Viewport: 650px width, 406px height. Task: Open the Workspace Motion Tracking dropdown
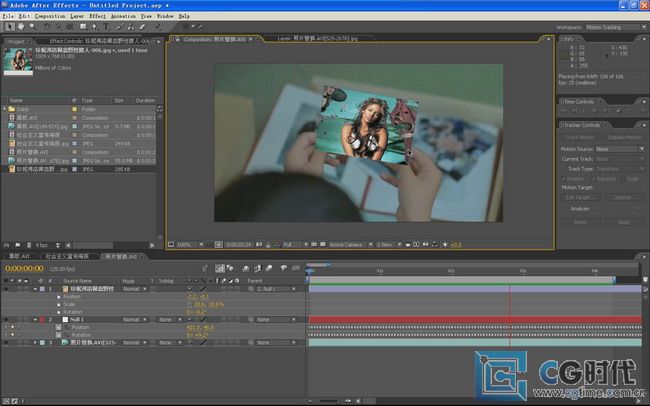tap(616, 27)
